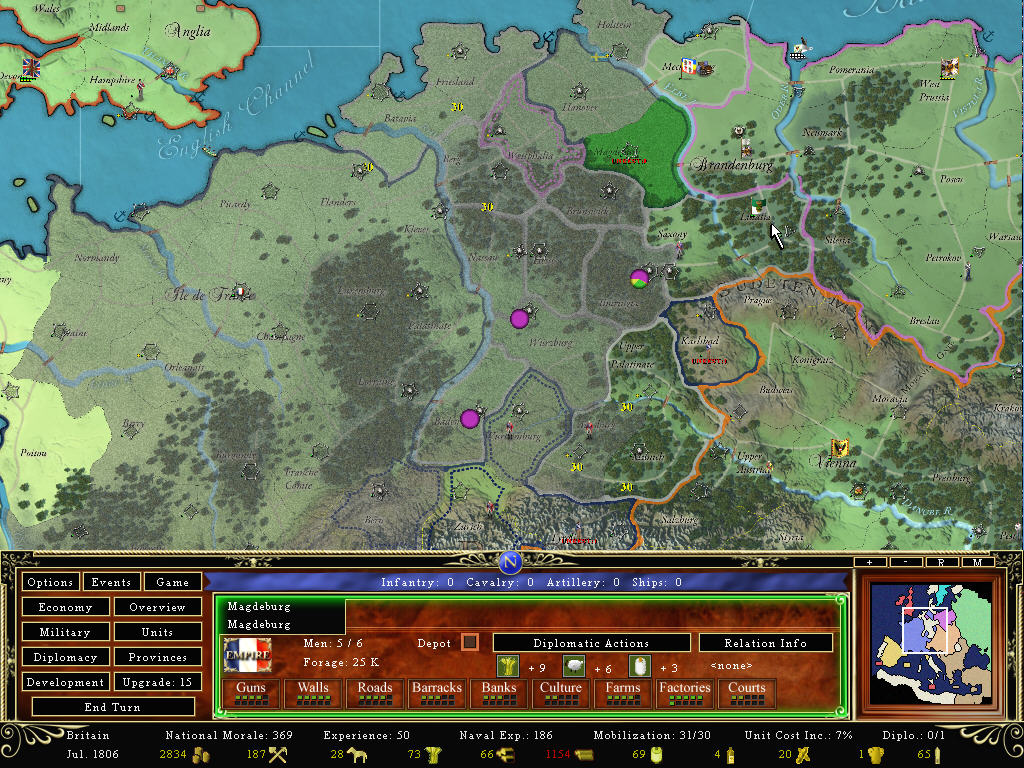Click the minimap R button
The height and width of the screenshot is (768, 1024).
click(942, 562)
